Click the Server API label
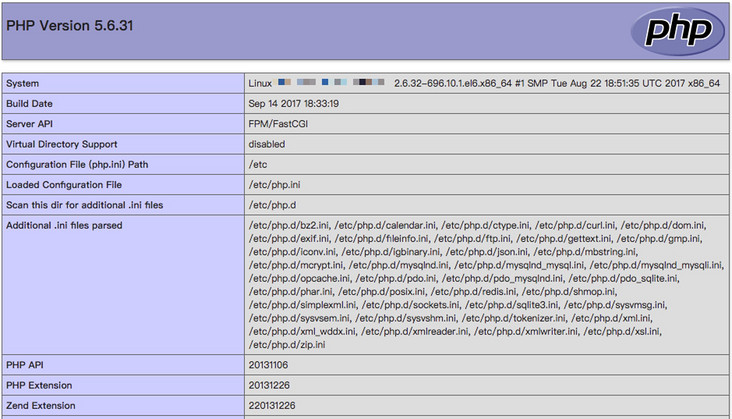 [x=32, y=124]
